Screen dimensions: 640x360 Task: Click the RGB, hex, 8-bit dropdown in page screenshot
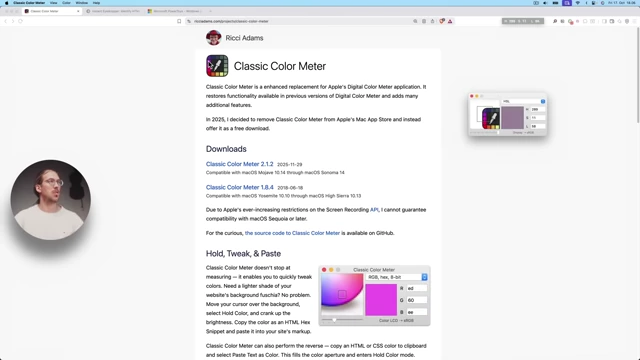[397, 277]
